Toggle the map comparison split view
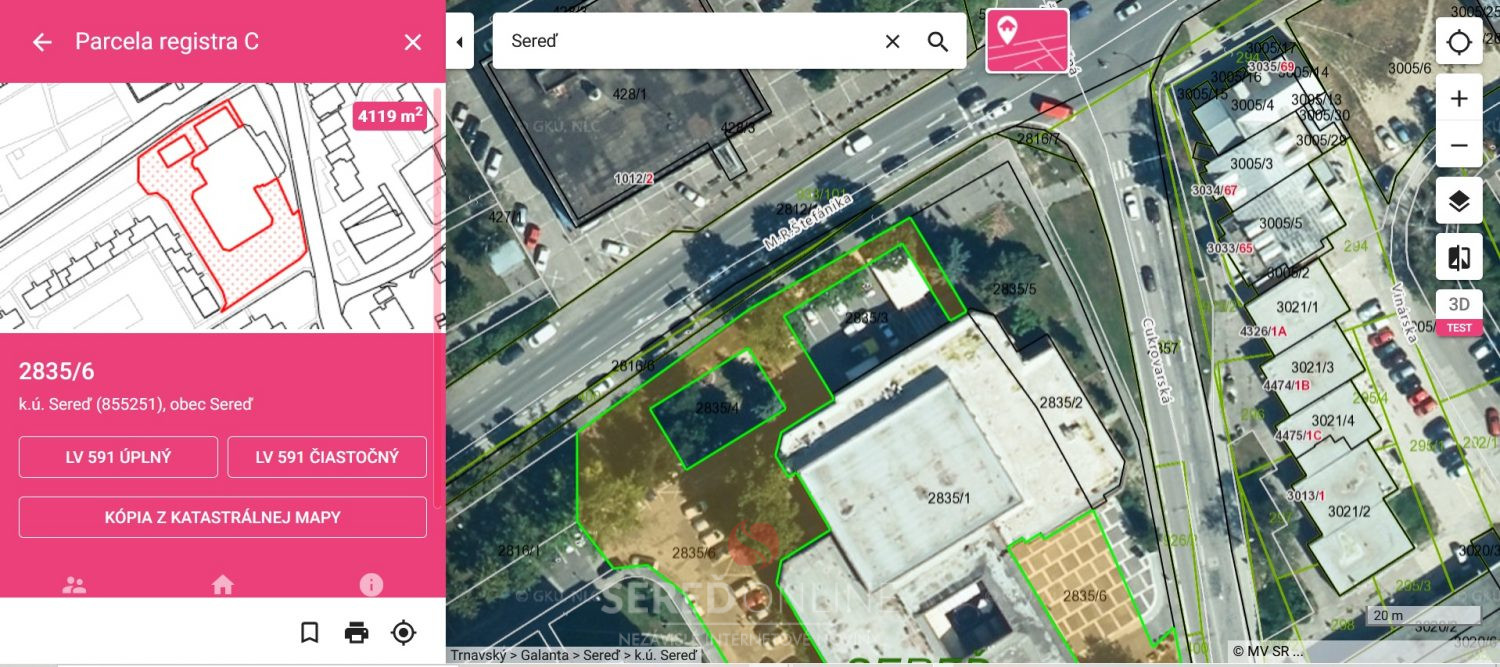This screenshot has width=1500, height=667. coord(1459,257)
